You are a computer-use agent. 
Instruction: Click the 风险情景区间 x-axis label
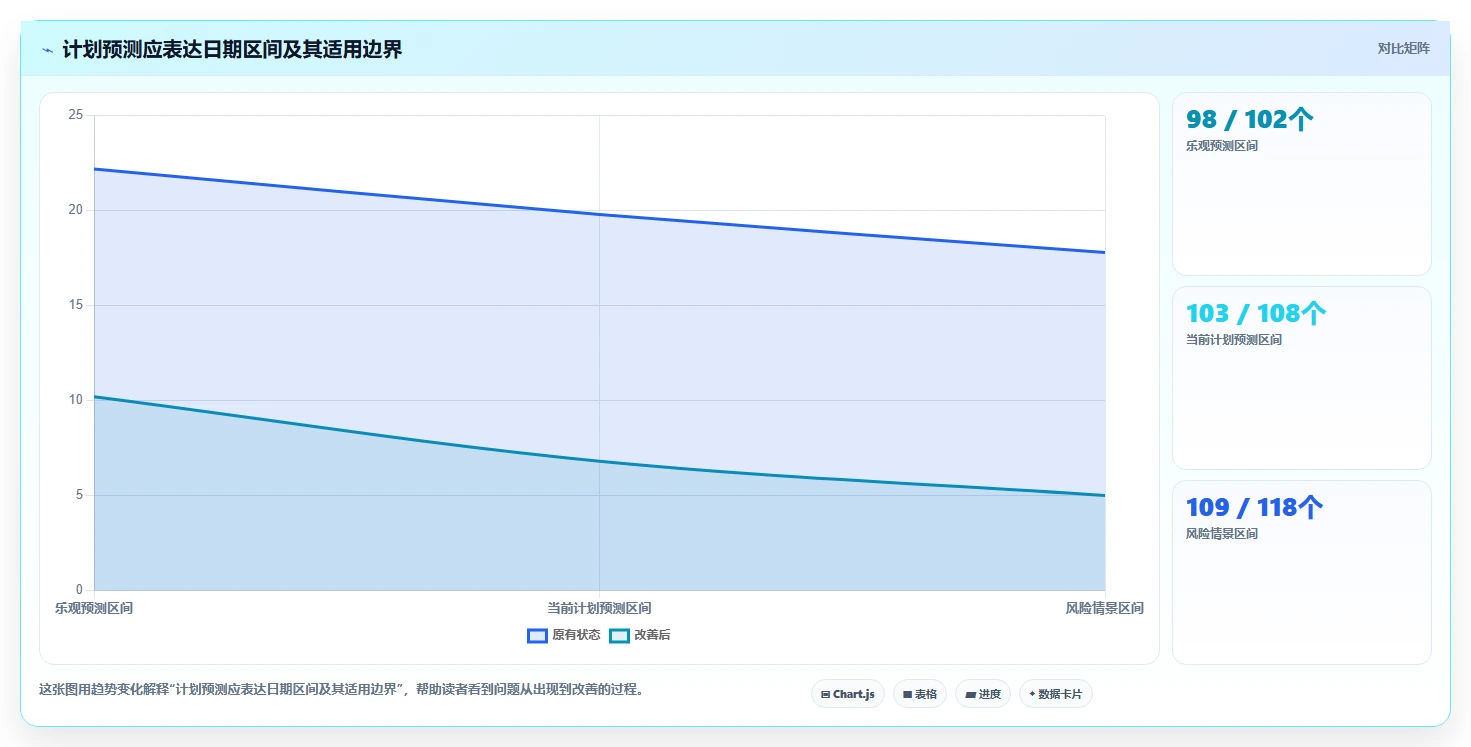click(x=1104, y=608)
